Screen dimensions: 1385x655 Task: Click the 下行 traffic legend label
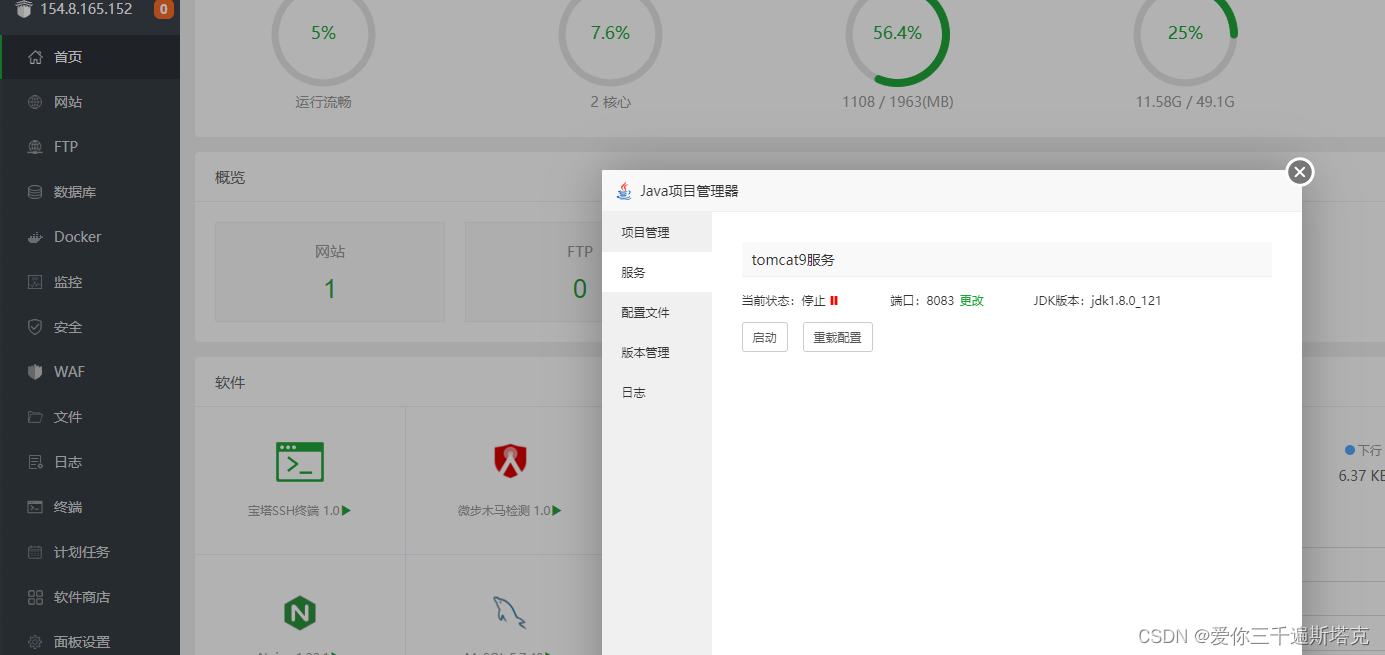point(1369,451)
